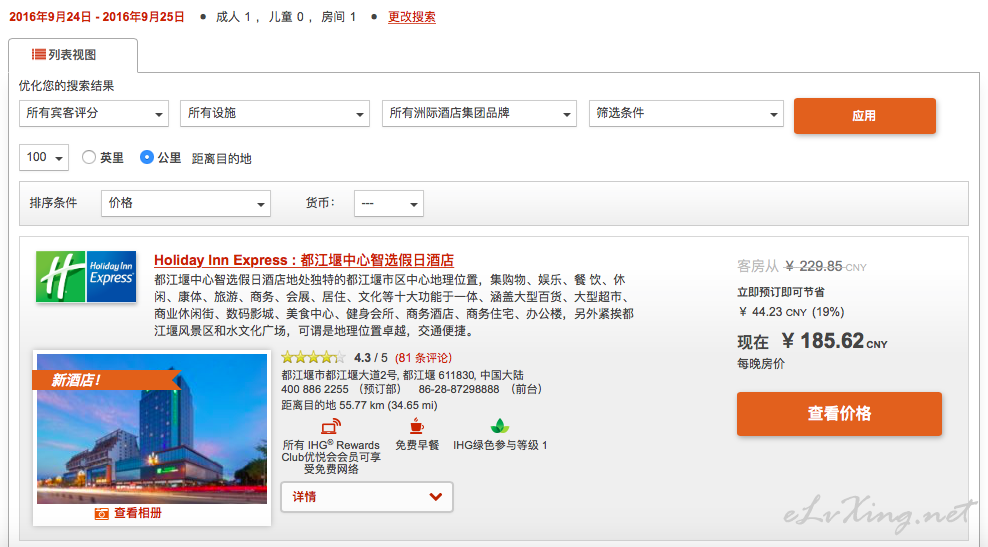This screenshot has width=988, height=547.
Task: Click the 免费早餐 label
Action: [x=416, y=445]
